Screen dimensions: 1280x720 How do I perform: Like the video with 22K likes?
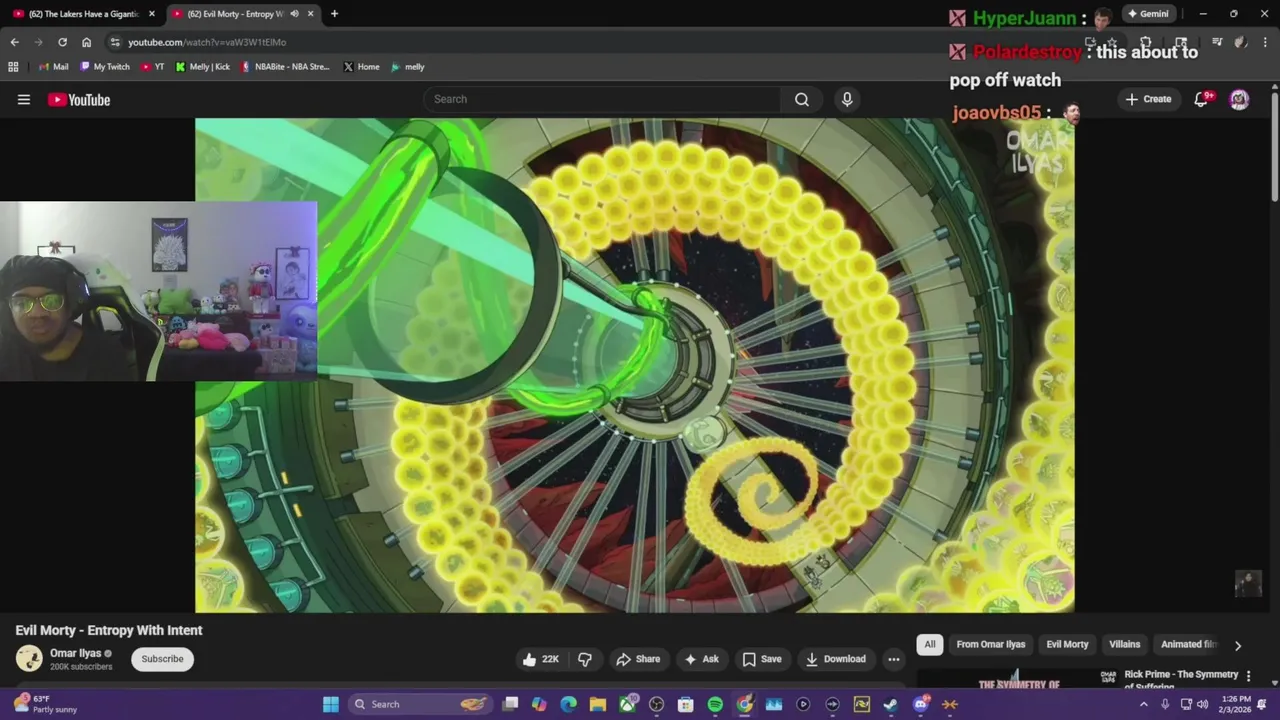[x=540, y=659]
